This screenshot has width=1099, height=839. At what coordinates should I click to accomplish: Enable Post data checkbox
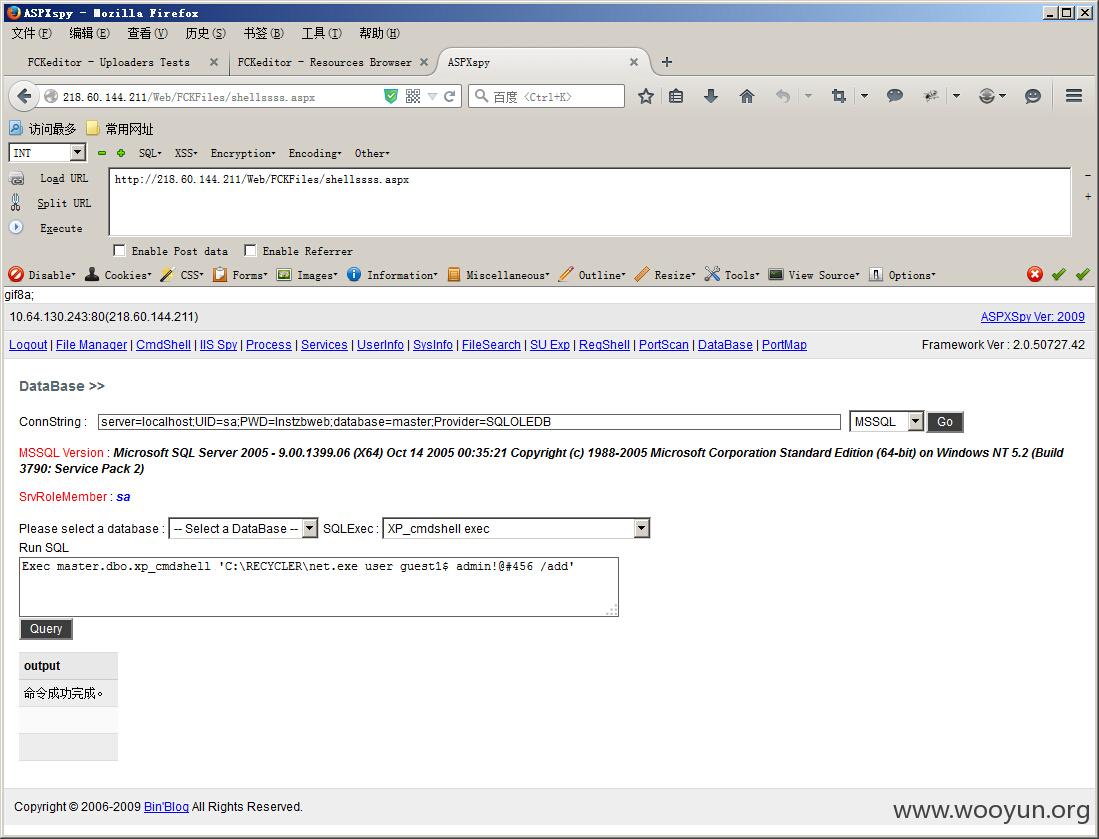[x=119, y=250]
